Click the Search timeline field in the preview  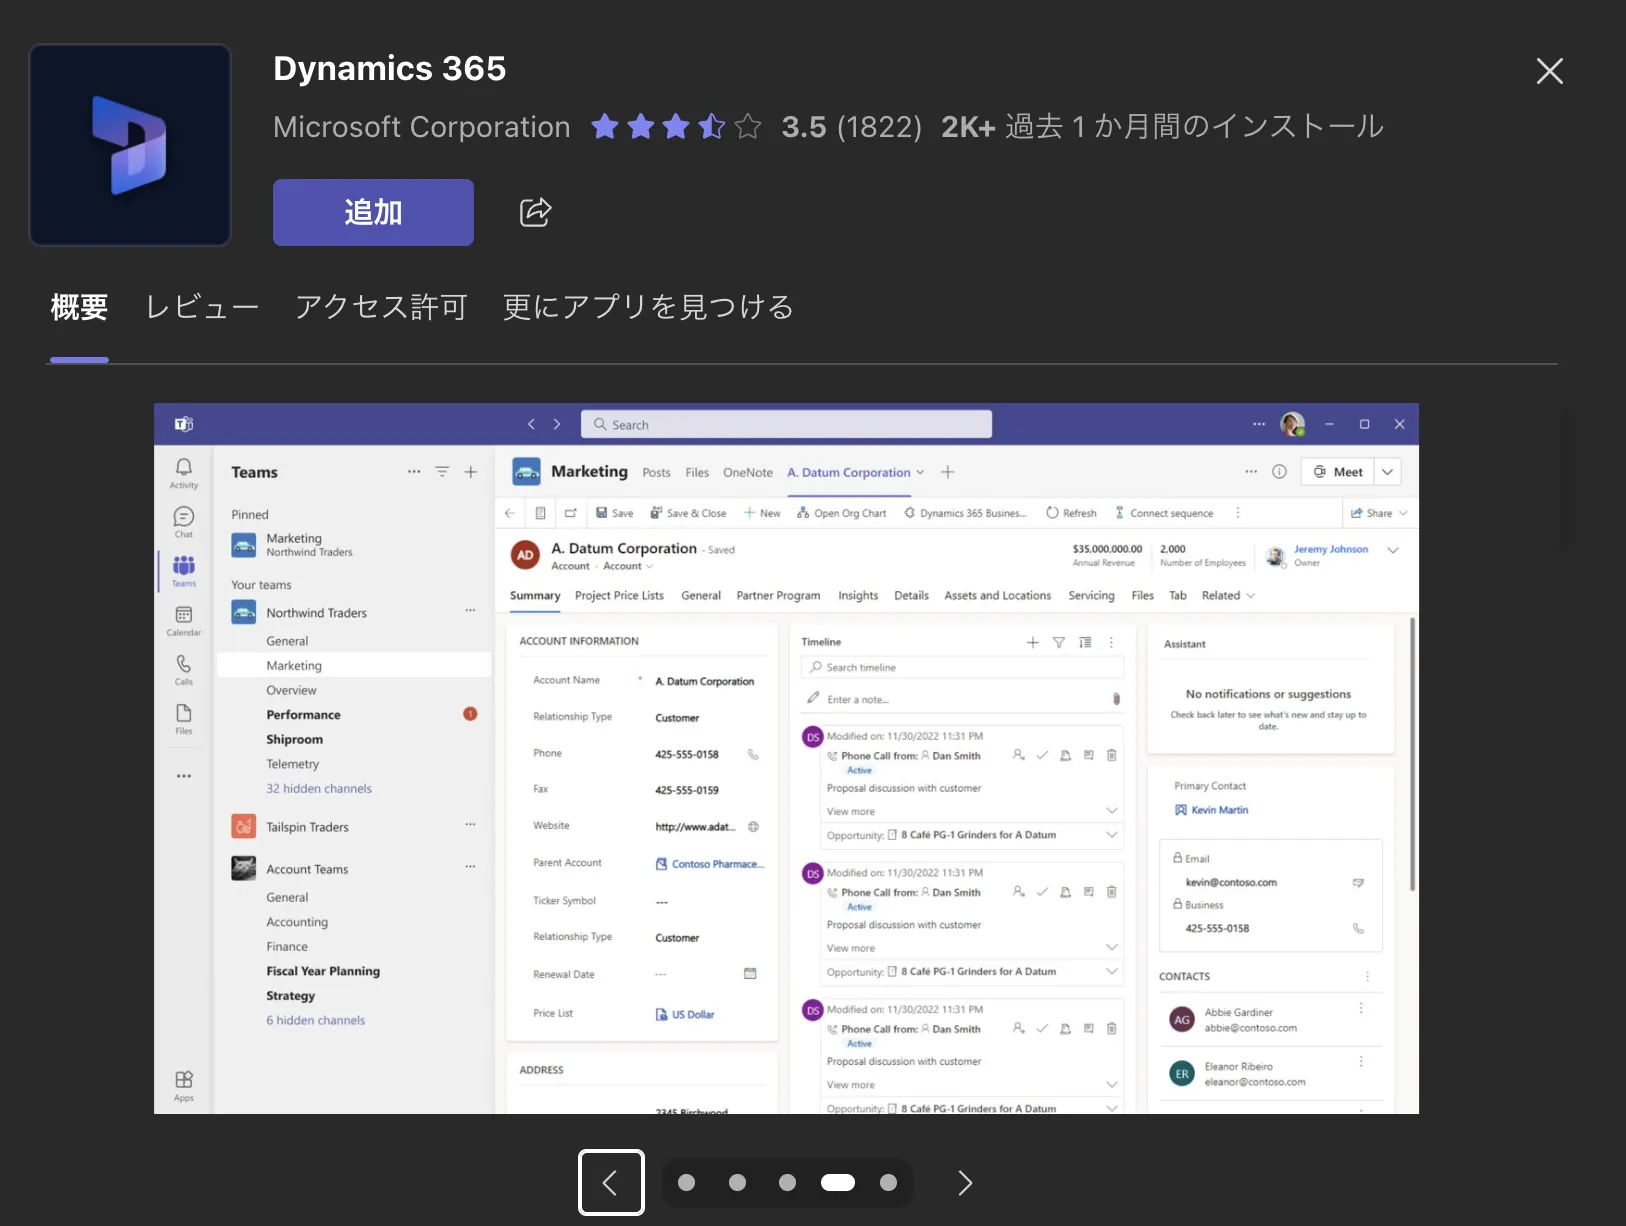962,667
